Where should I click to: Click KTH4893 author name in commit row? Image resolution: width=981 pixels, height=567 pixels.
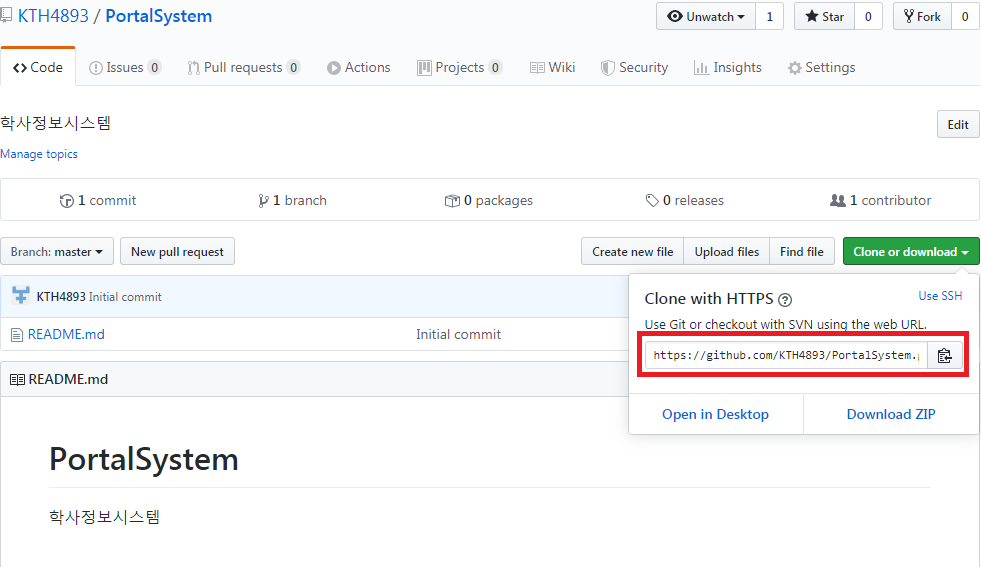pos(61,297)
